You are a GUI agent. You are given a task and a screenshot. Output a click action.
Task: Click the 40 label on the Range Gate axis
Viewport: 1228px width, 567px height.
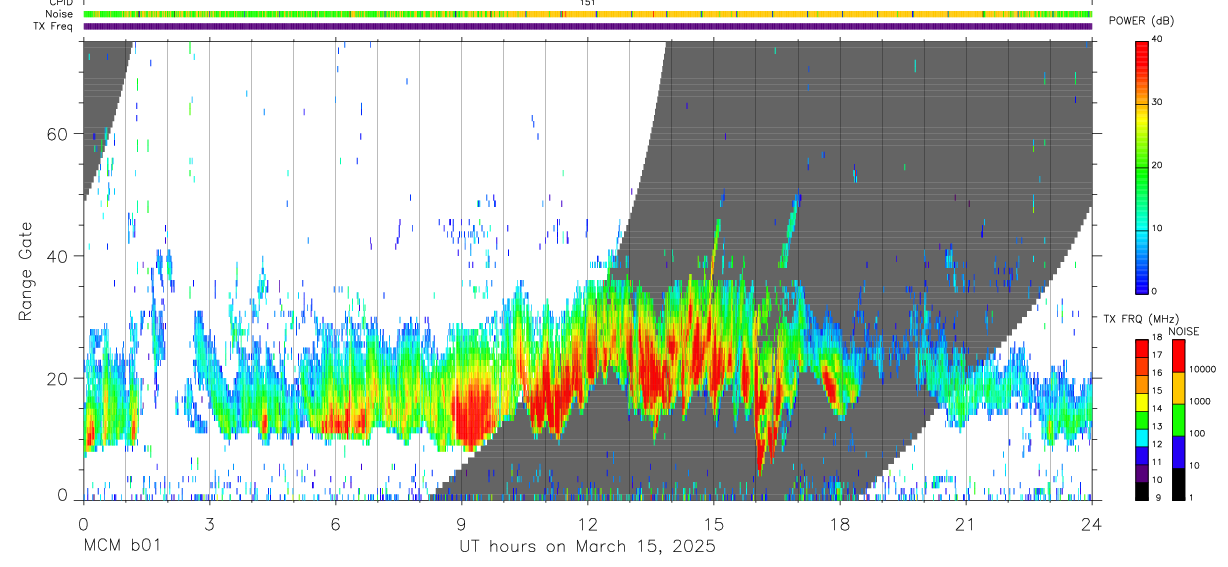pyautogui.click(x=57, y=256)
